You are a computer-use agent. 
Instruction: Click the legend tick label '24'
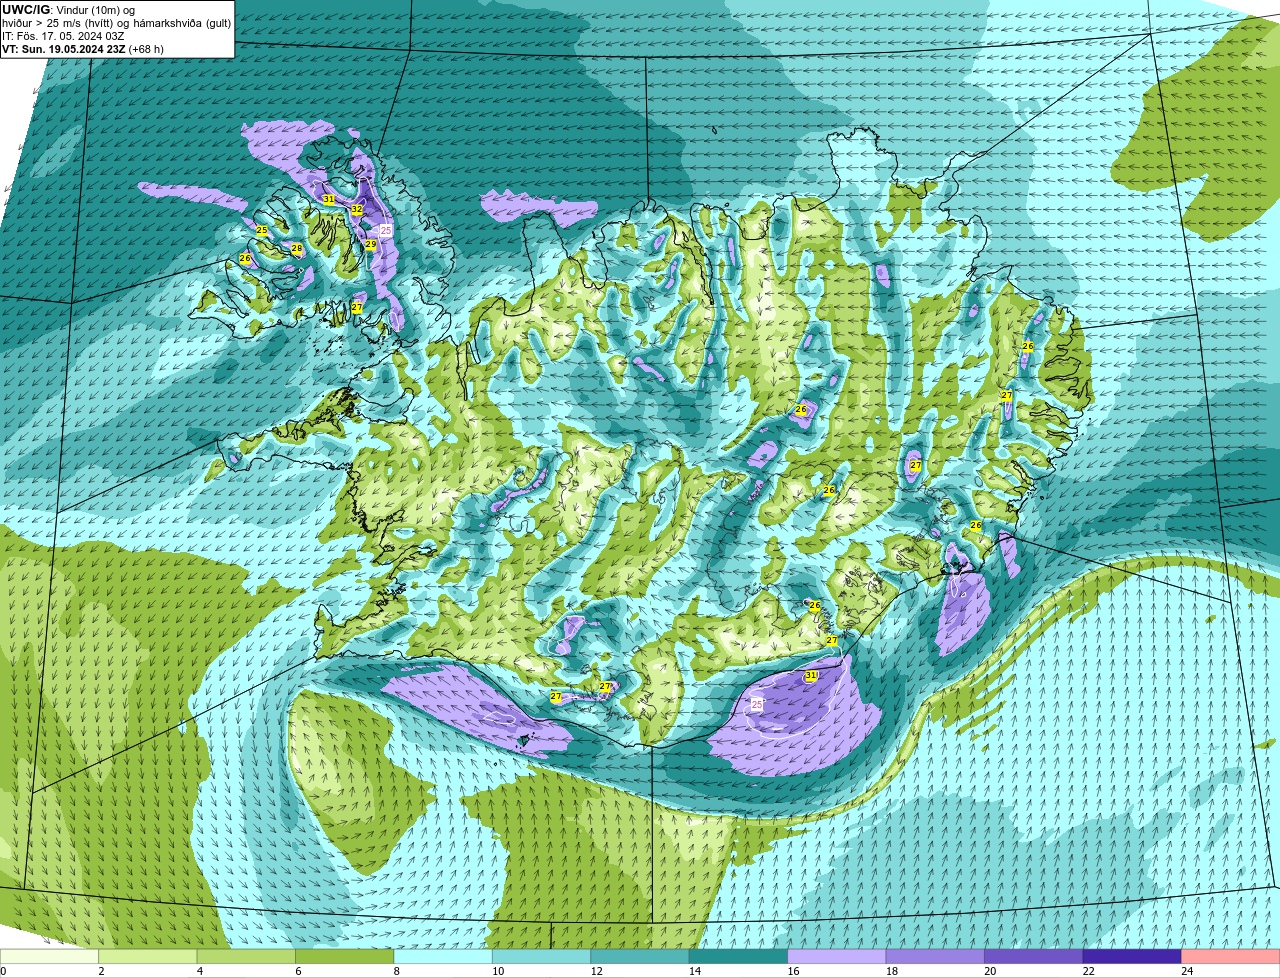[x=1186, y=971]
